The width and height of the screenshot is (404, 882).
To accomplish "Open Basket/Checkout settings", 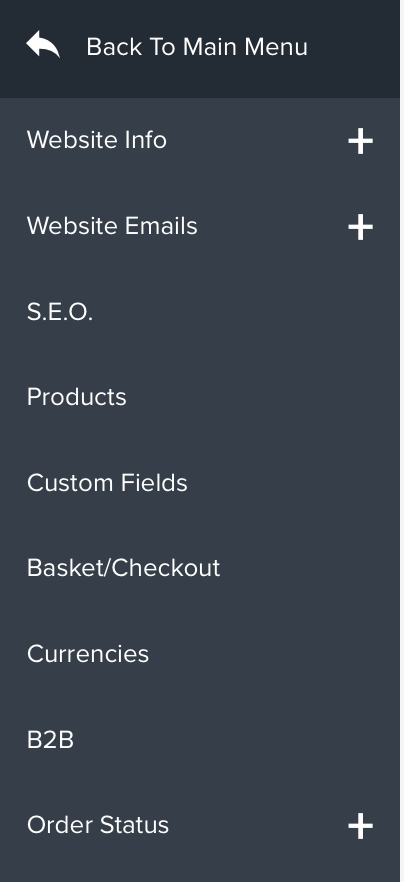I will pos(123,568).
